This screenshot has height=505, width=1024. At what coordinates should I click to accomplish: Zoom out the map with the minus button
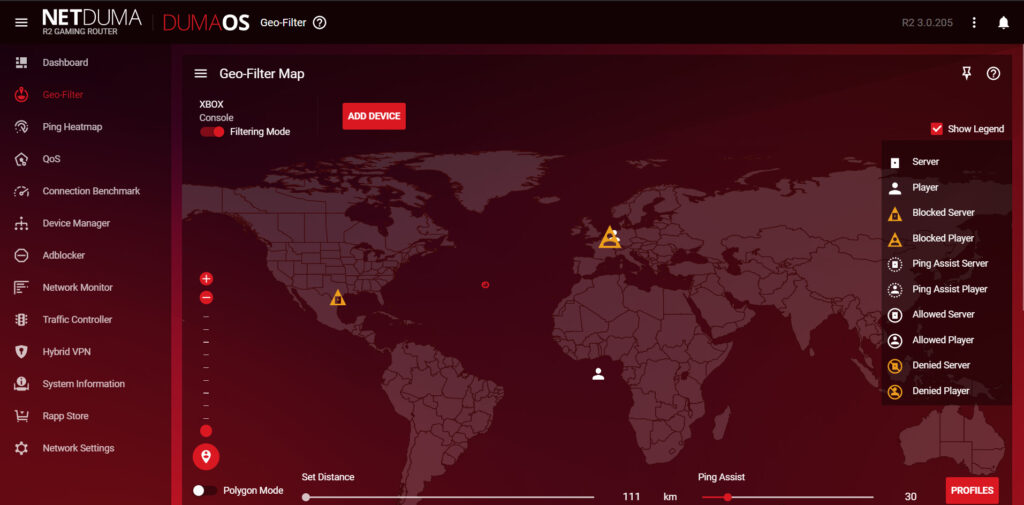click(206, 298)
